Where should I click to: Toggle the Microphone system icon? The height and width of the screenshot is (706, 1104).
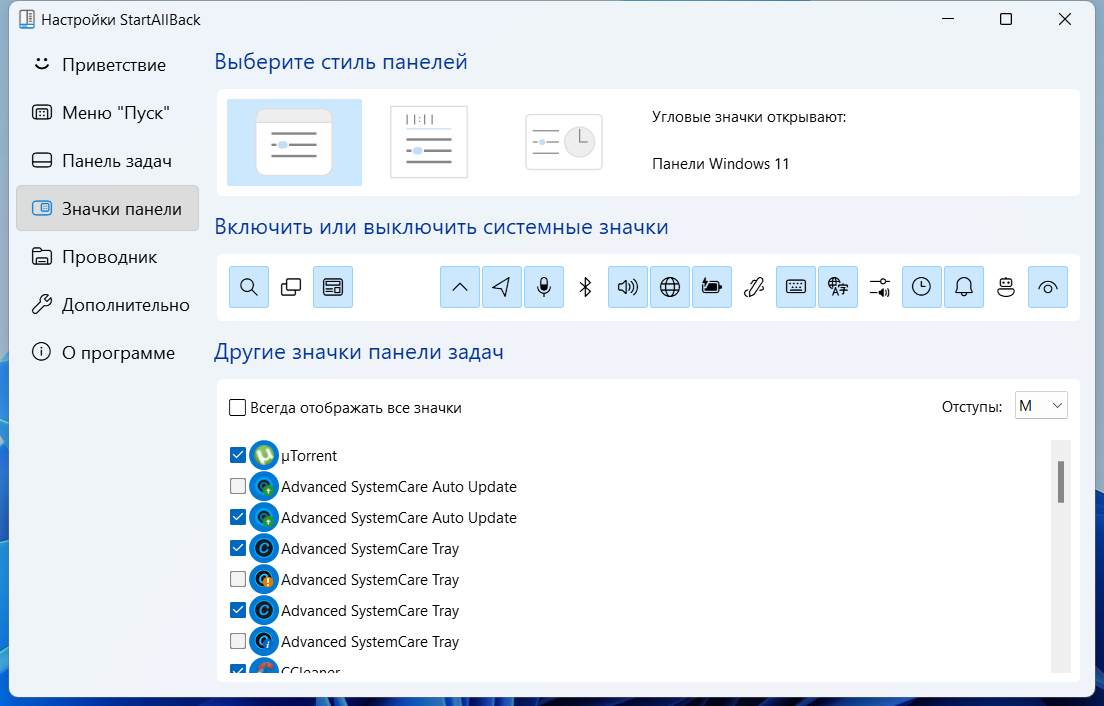pyautogui.click(x=544, y=287)
